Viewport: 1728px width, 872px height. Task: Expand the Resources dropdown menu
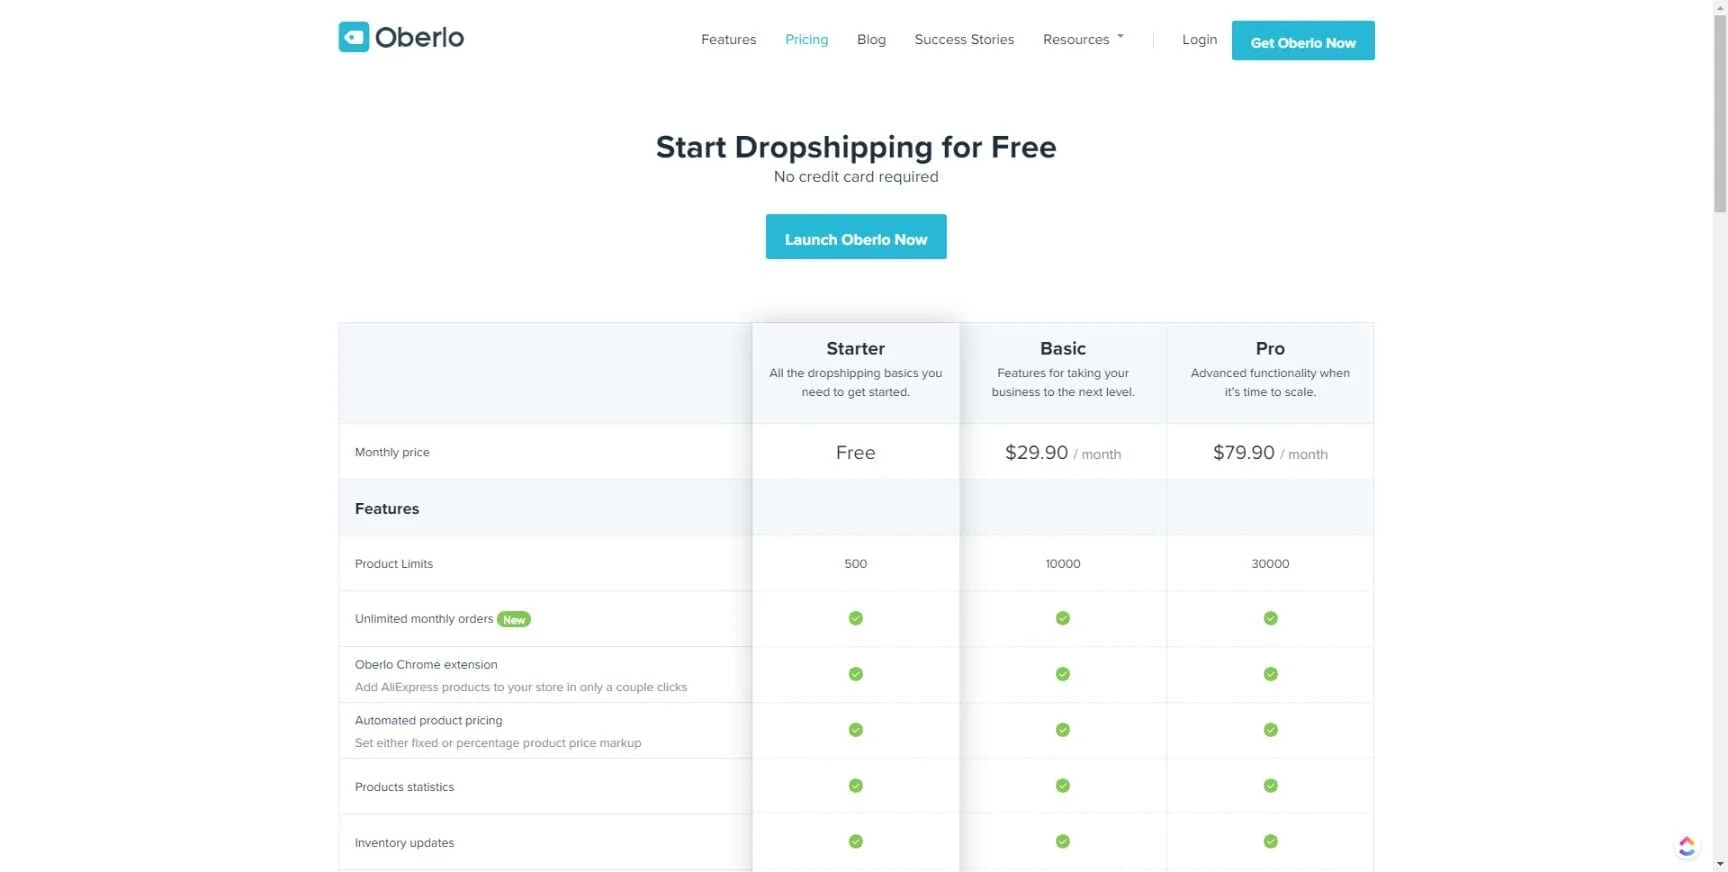(1083, 40)
